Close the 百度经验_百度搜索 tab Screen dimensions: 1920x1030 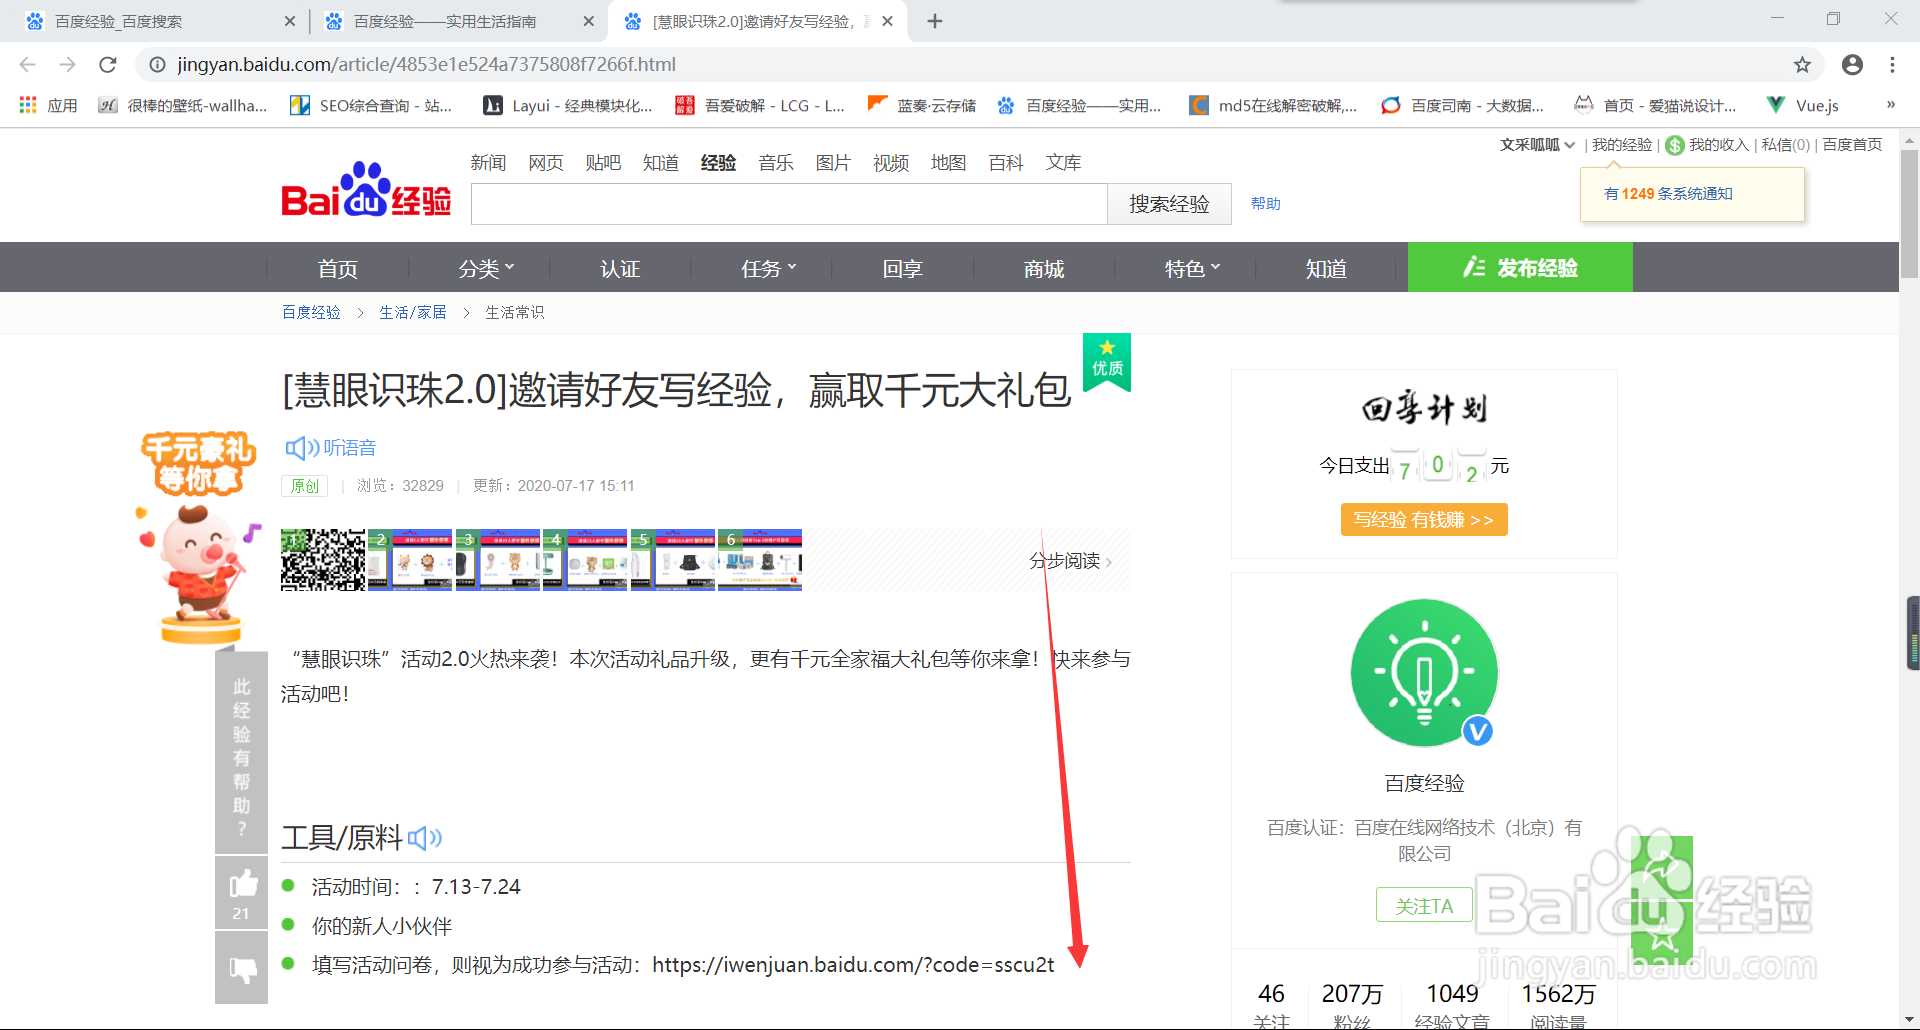point(290,21)
